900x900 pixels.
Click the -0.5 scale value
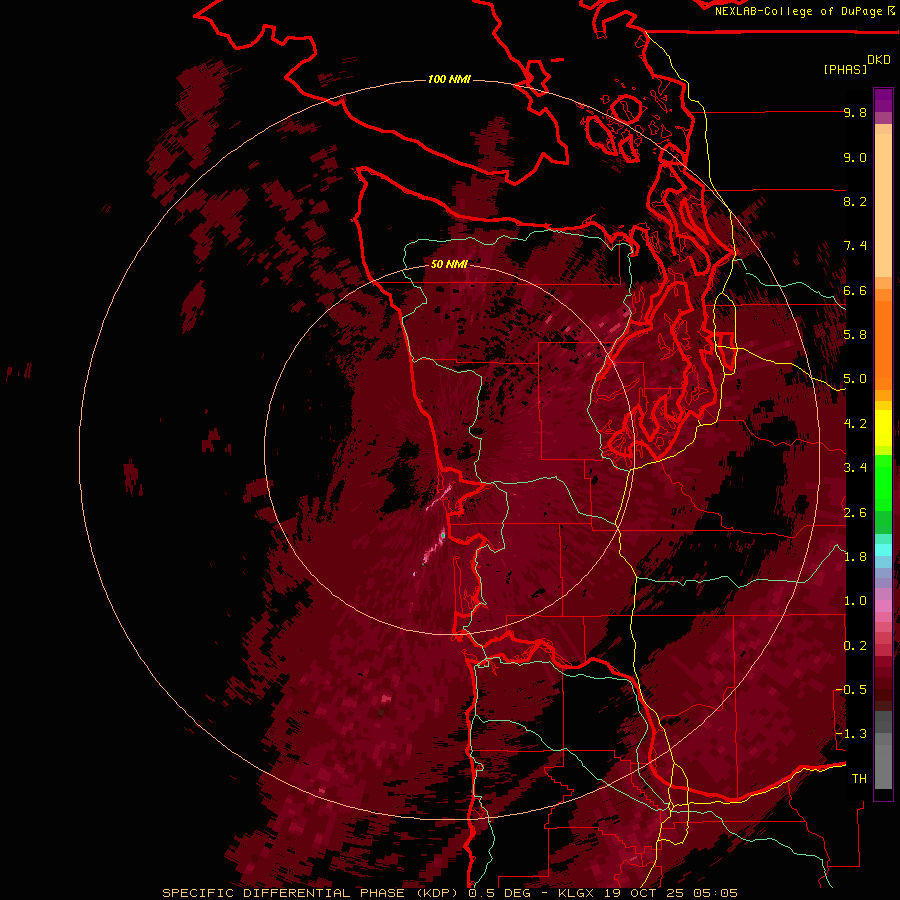[x=850, y=690]
